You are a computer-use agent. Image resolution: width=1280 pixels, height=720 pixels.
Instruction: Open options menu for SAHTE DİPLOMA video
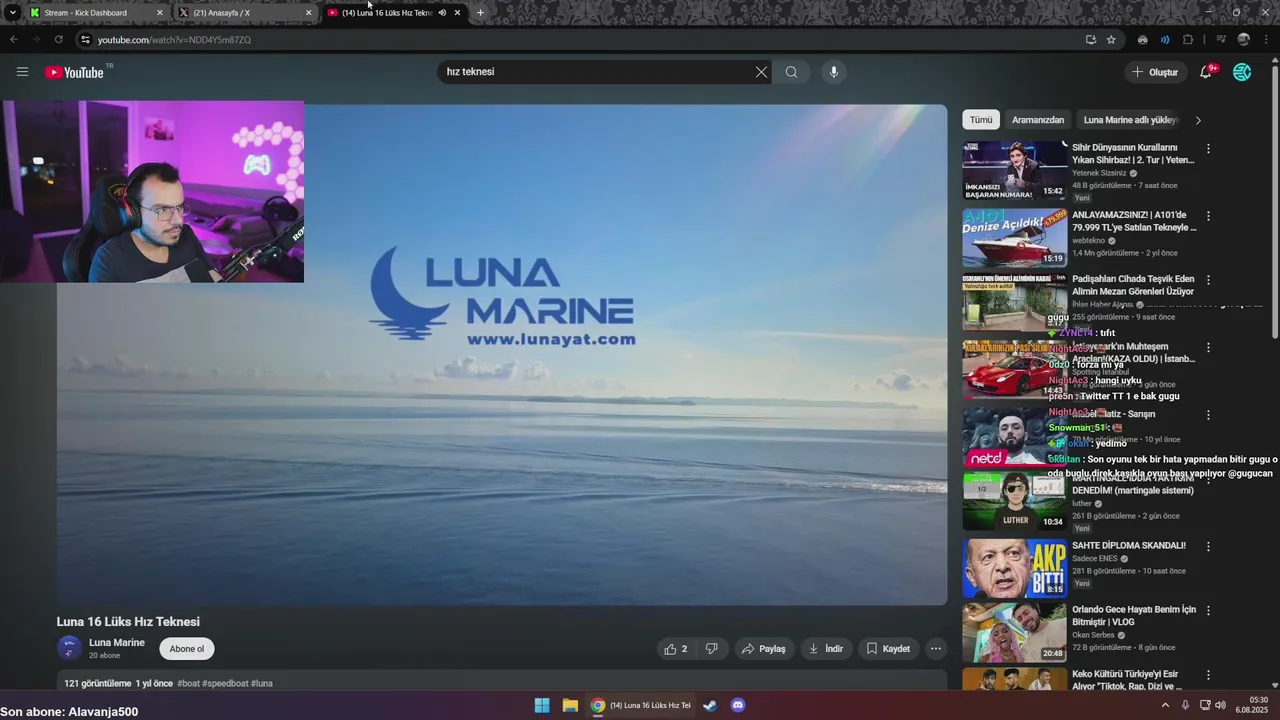[1208, 547]
